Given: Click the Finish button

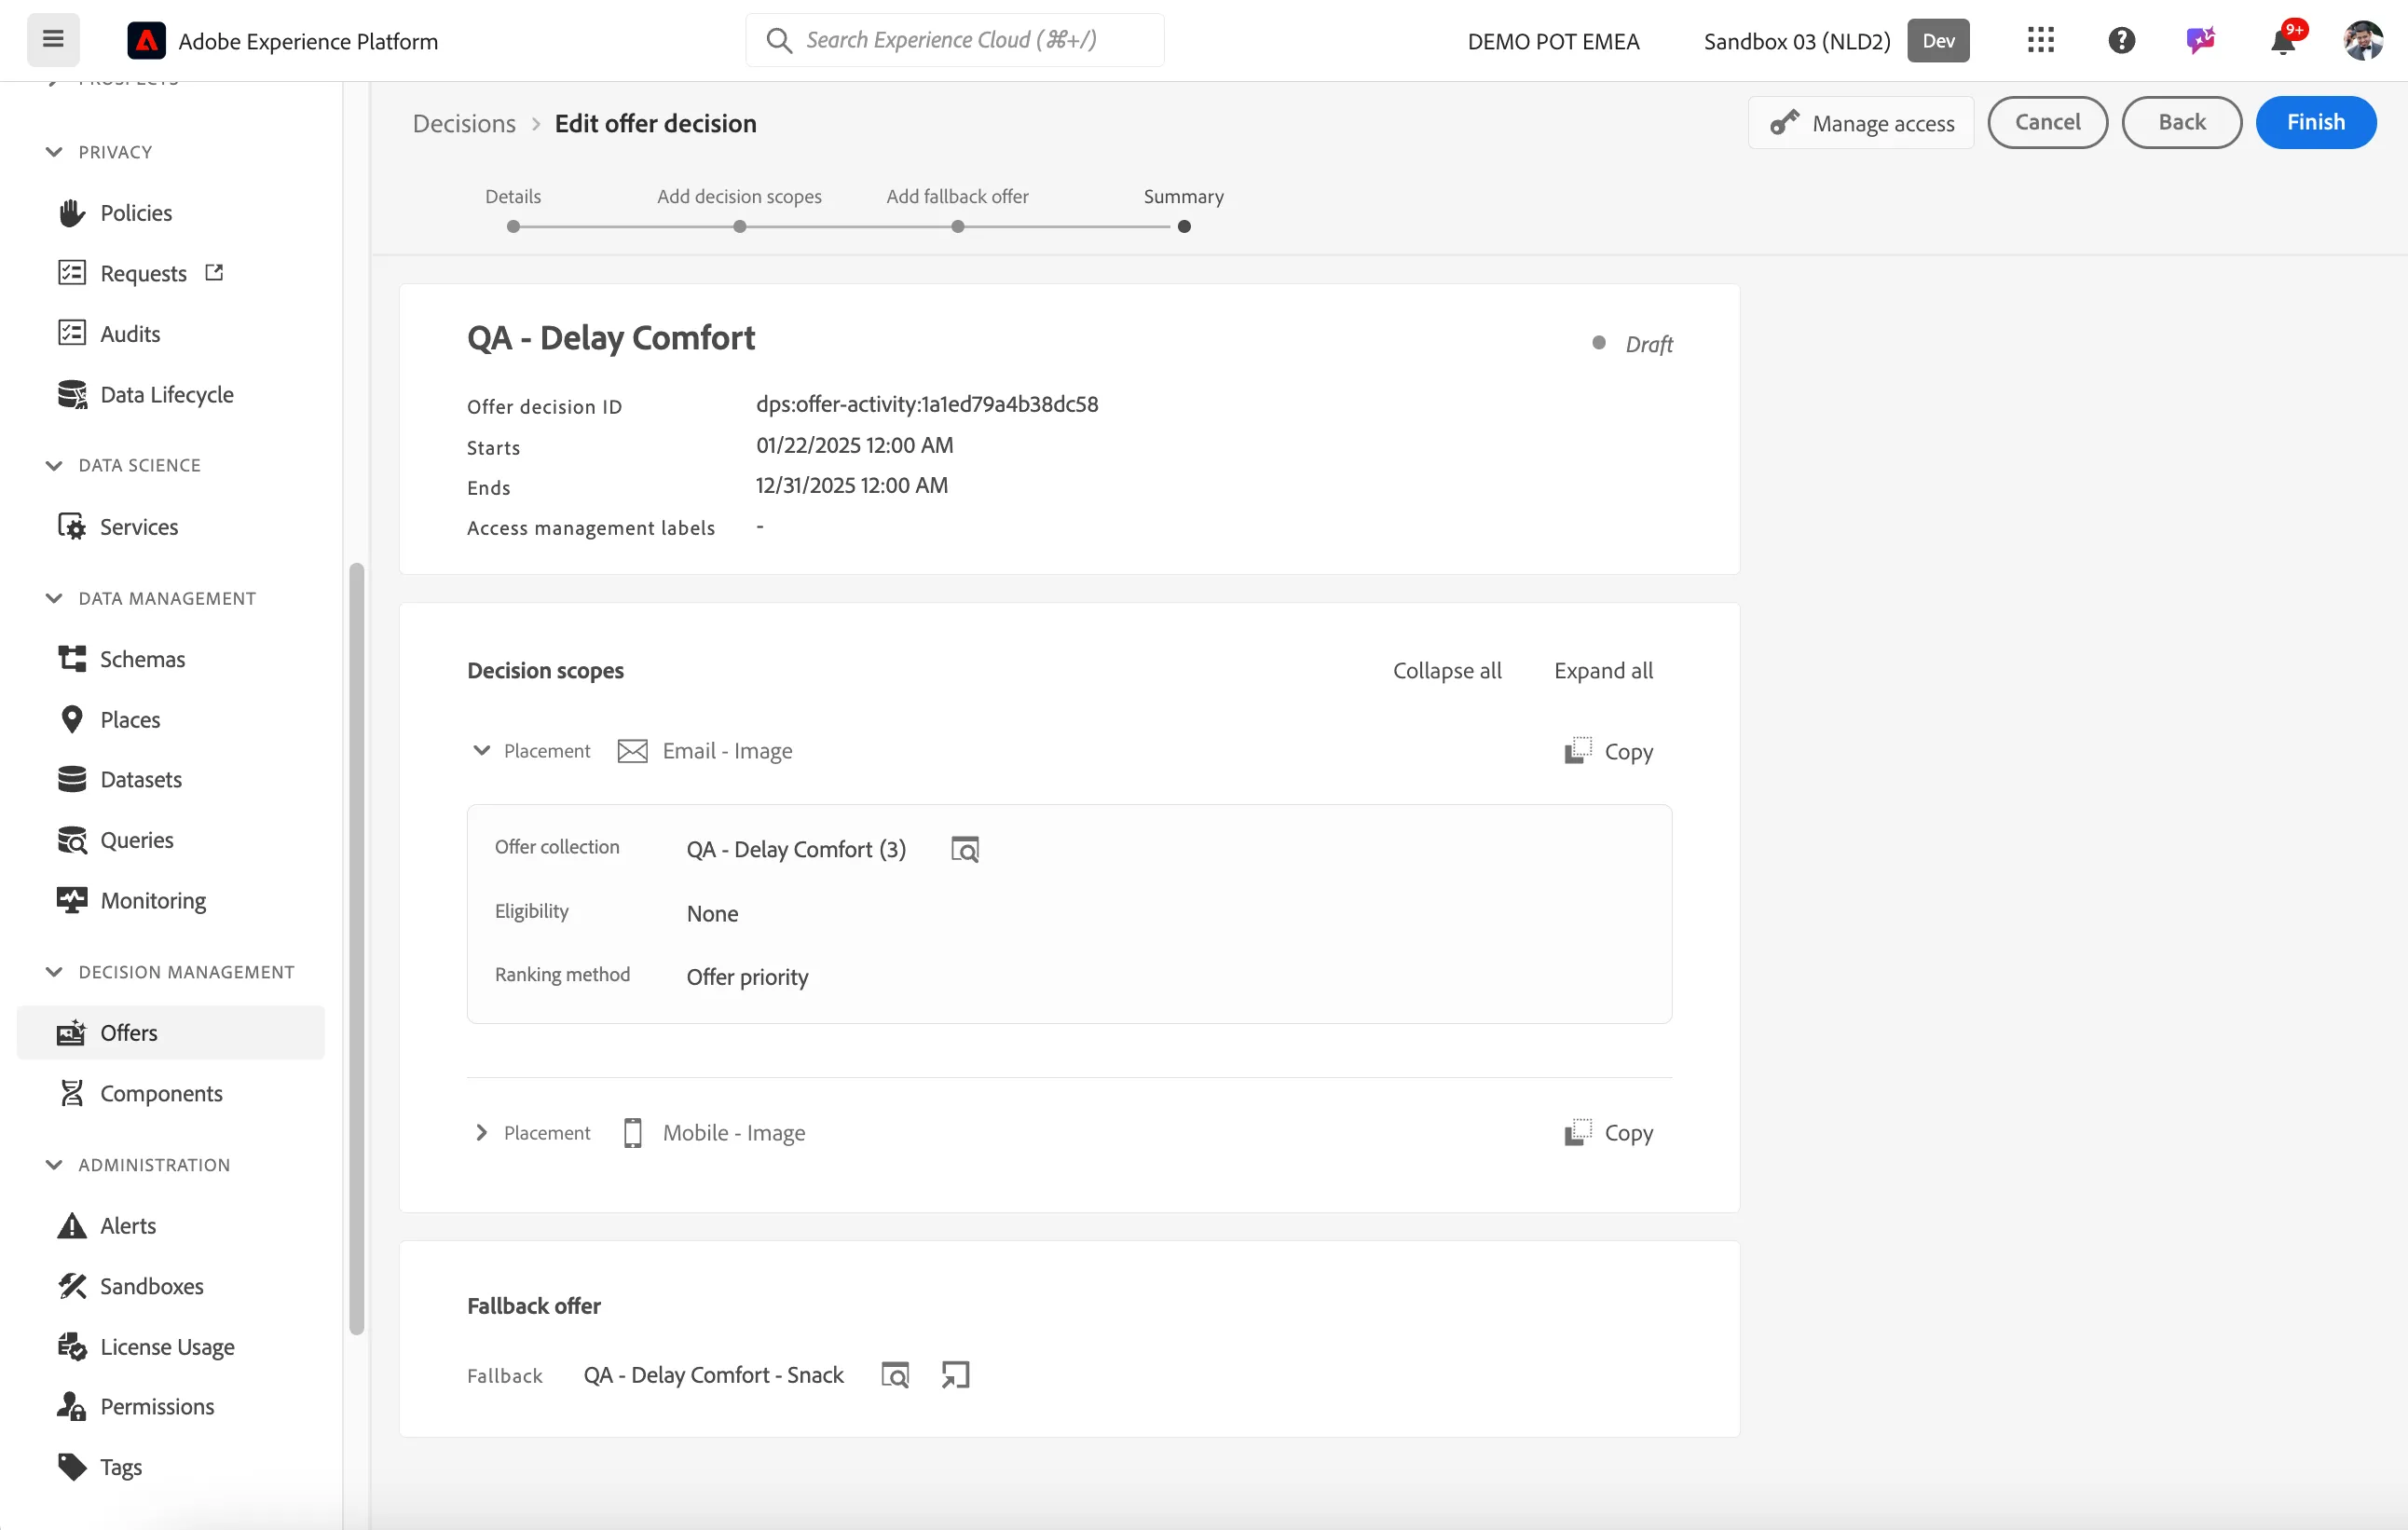Looking at the screenshot, I should pos(2315,122).
